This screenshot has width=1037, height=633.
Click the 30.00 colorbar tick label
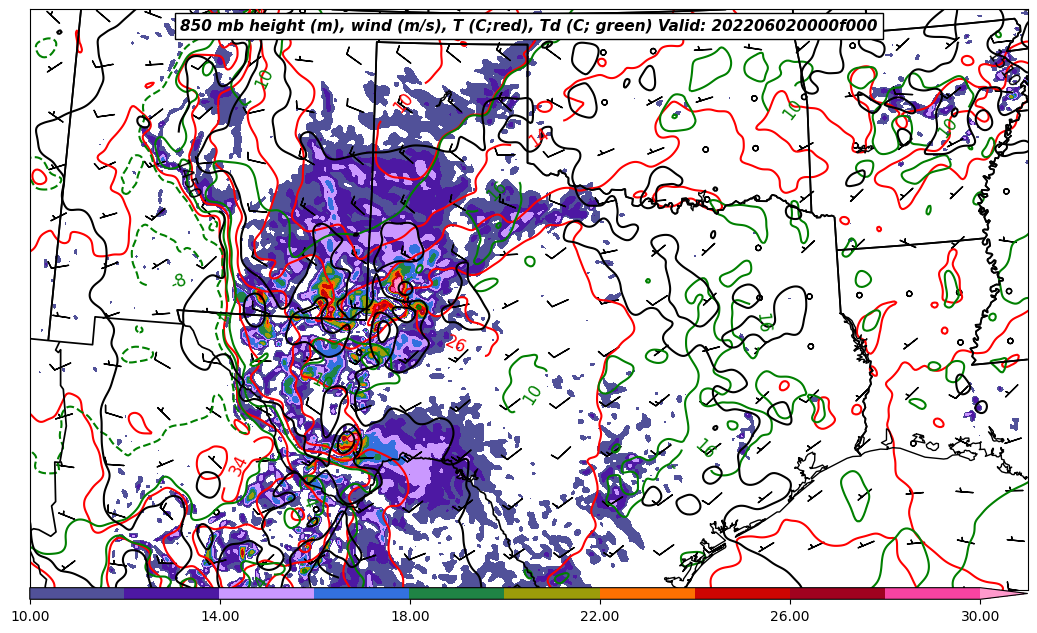click(x=980, y=616)
